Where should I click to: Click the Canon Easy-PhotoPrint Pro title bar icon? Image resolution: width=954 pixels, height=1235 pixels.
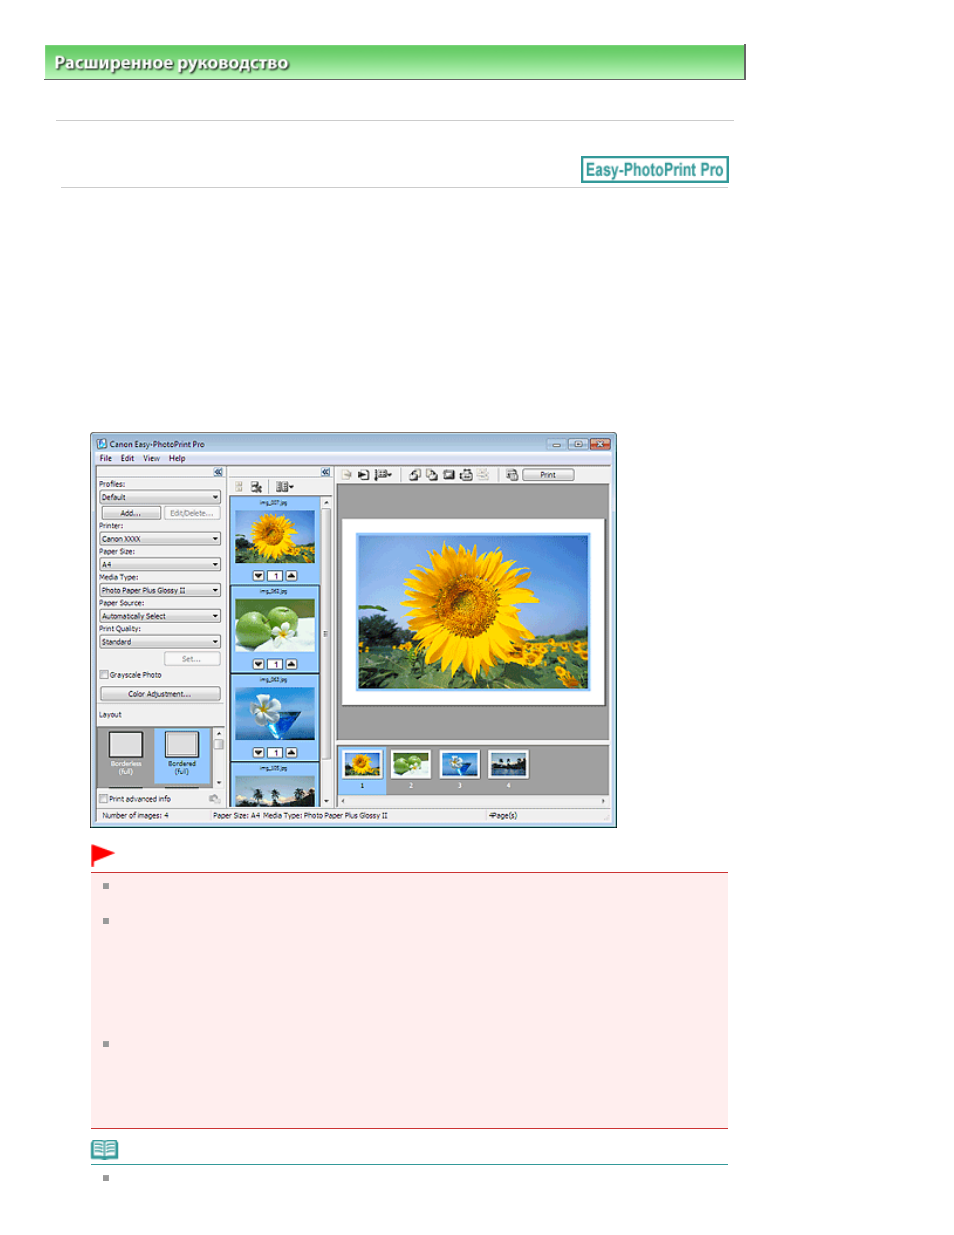tap(101, 443)
